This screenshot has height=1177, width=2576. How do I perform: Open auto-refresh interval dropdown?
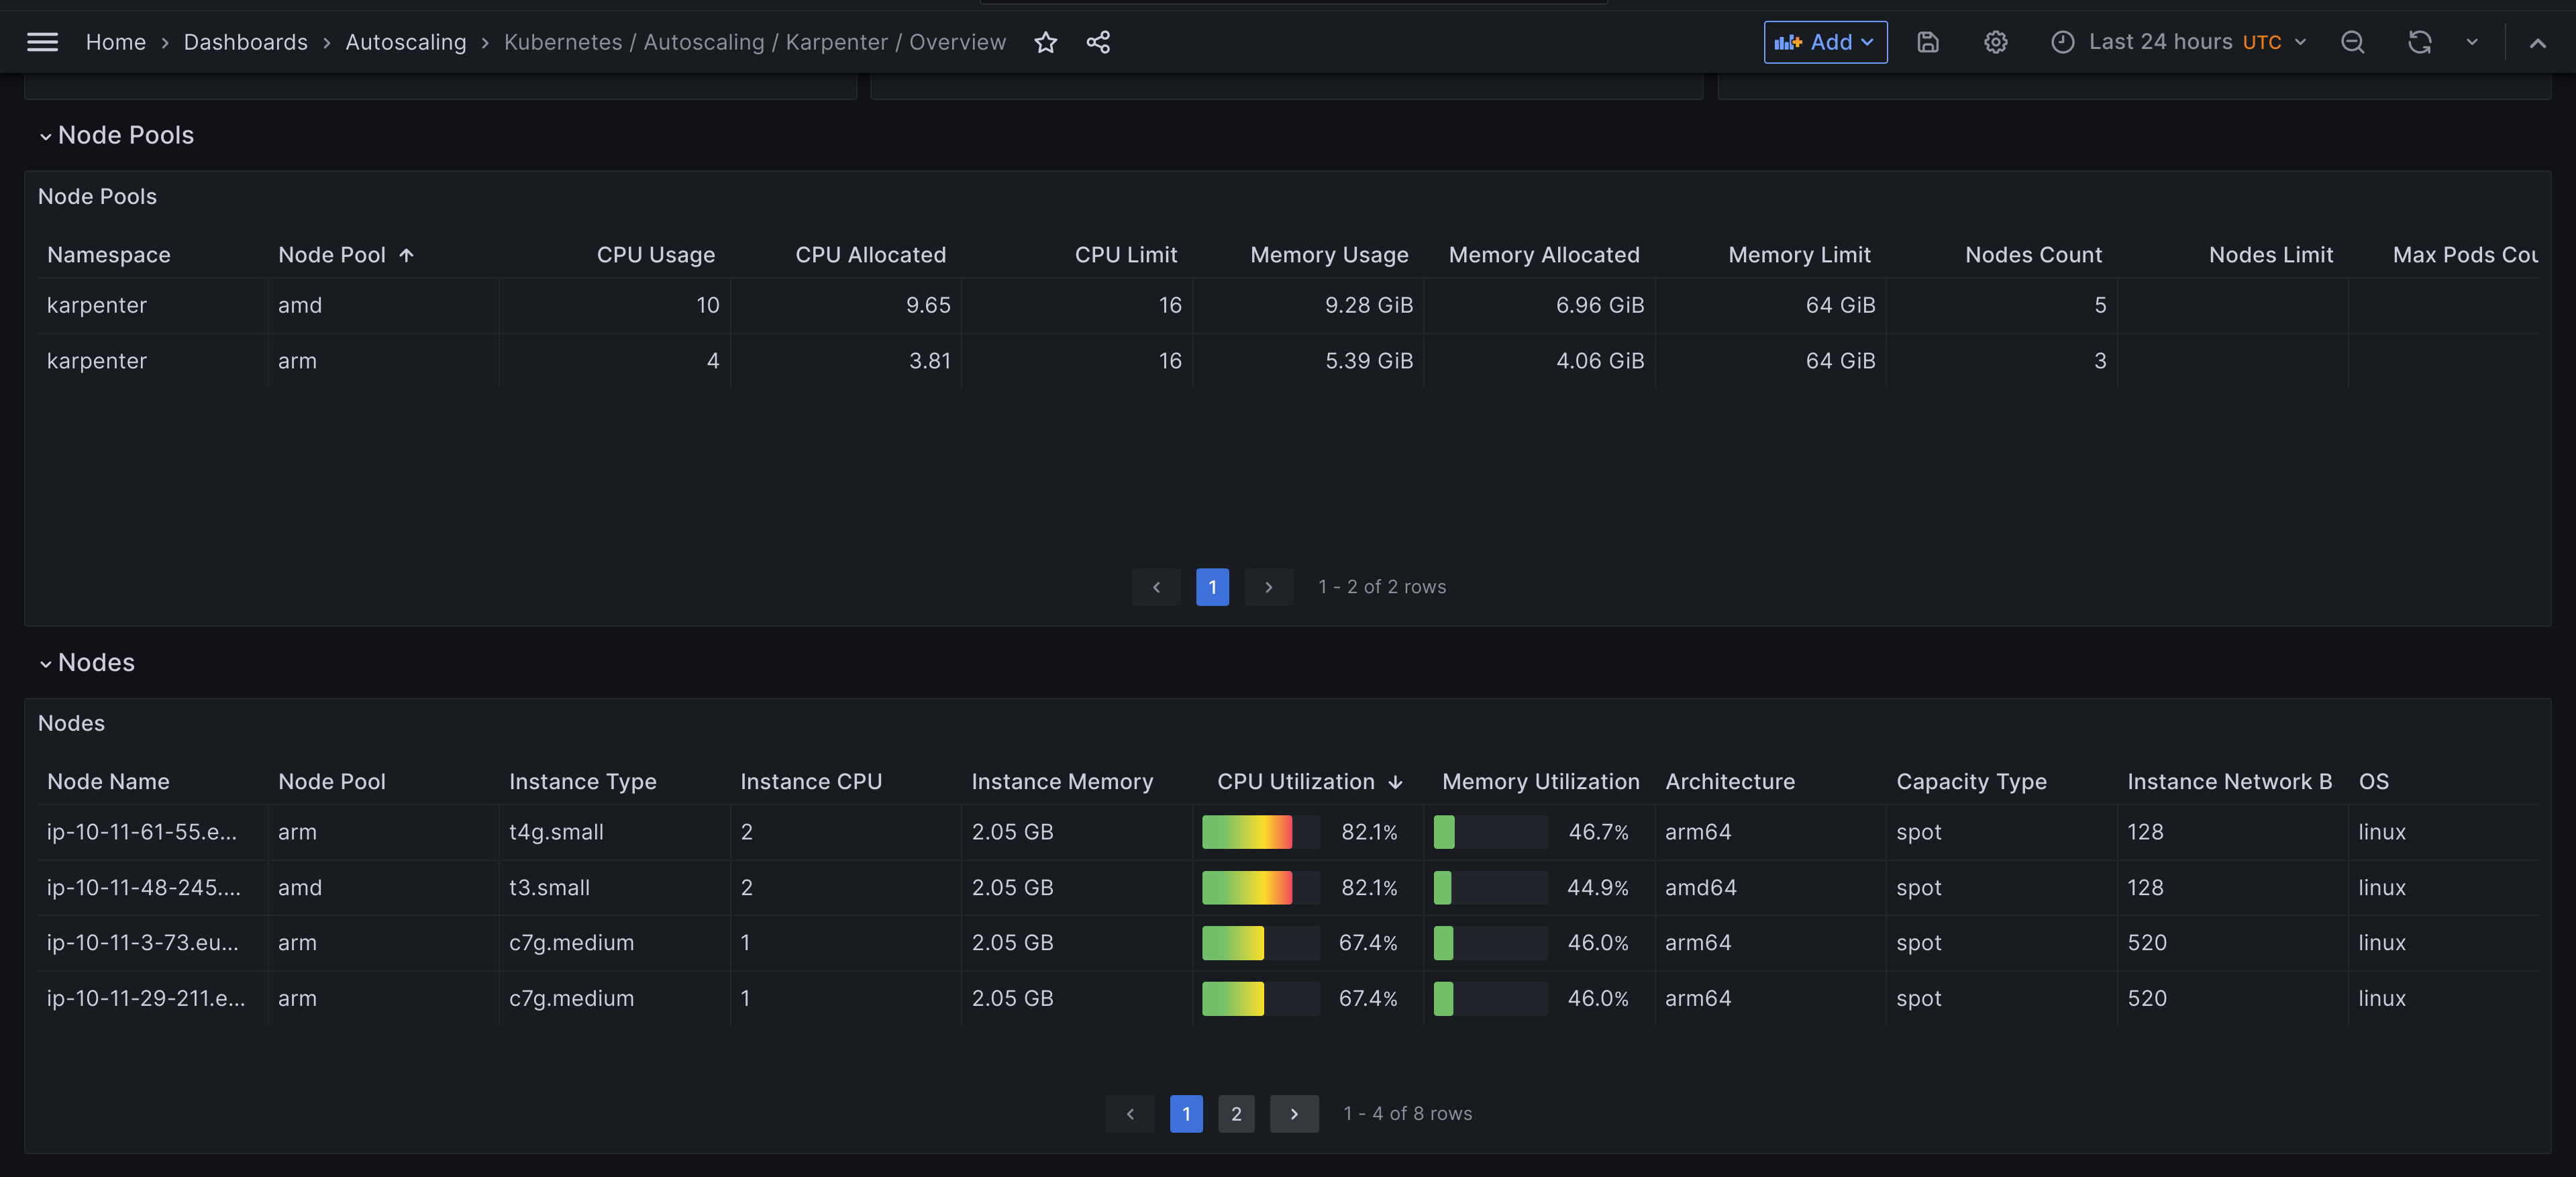tap(2471, 42)
